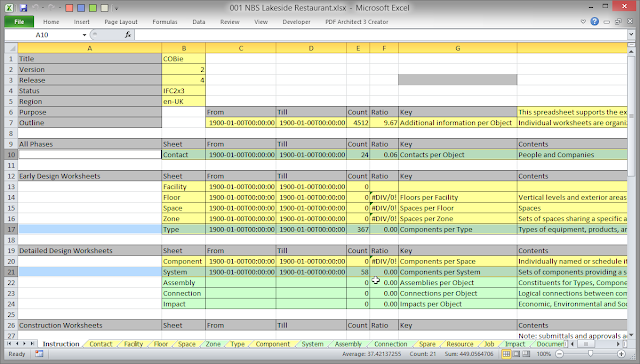
Task: Minimize the workbook window inside Excel
Action: [607, 22]
